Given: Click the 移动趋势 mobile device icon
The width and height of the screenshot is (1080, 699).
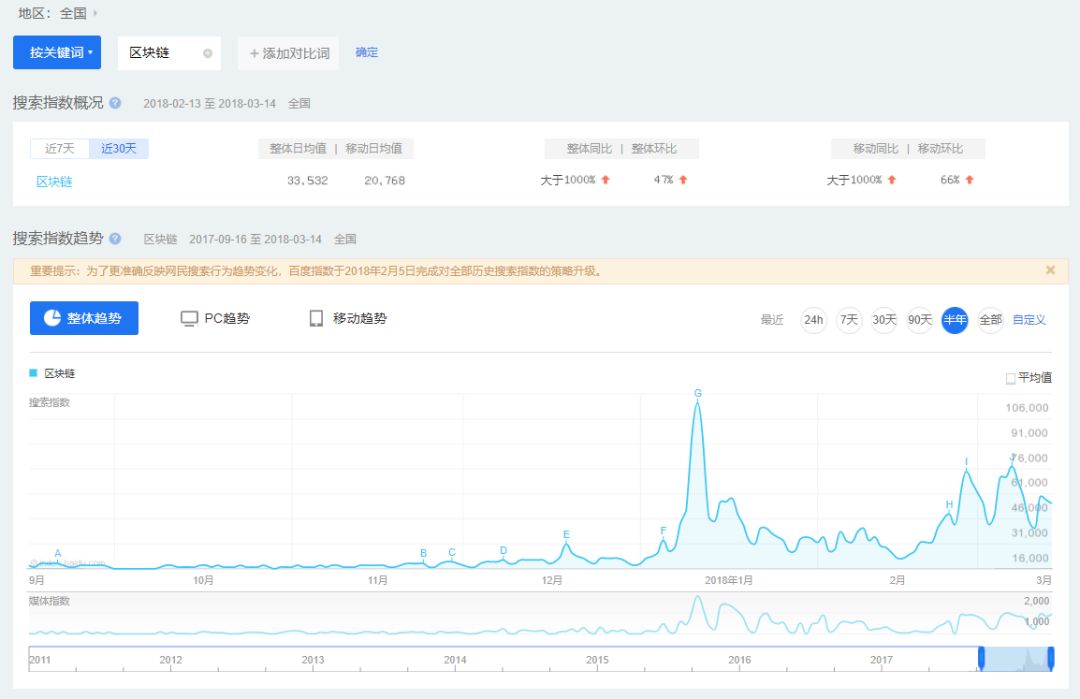Looking at the screenshot, I should [x=316, y=318].
